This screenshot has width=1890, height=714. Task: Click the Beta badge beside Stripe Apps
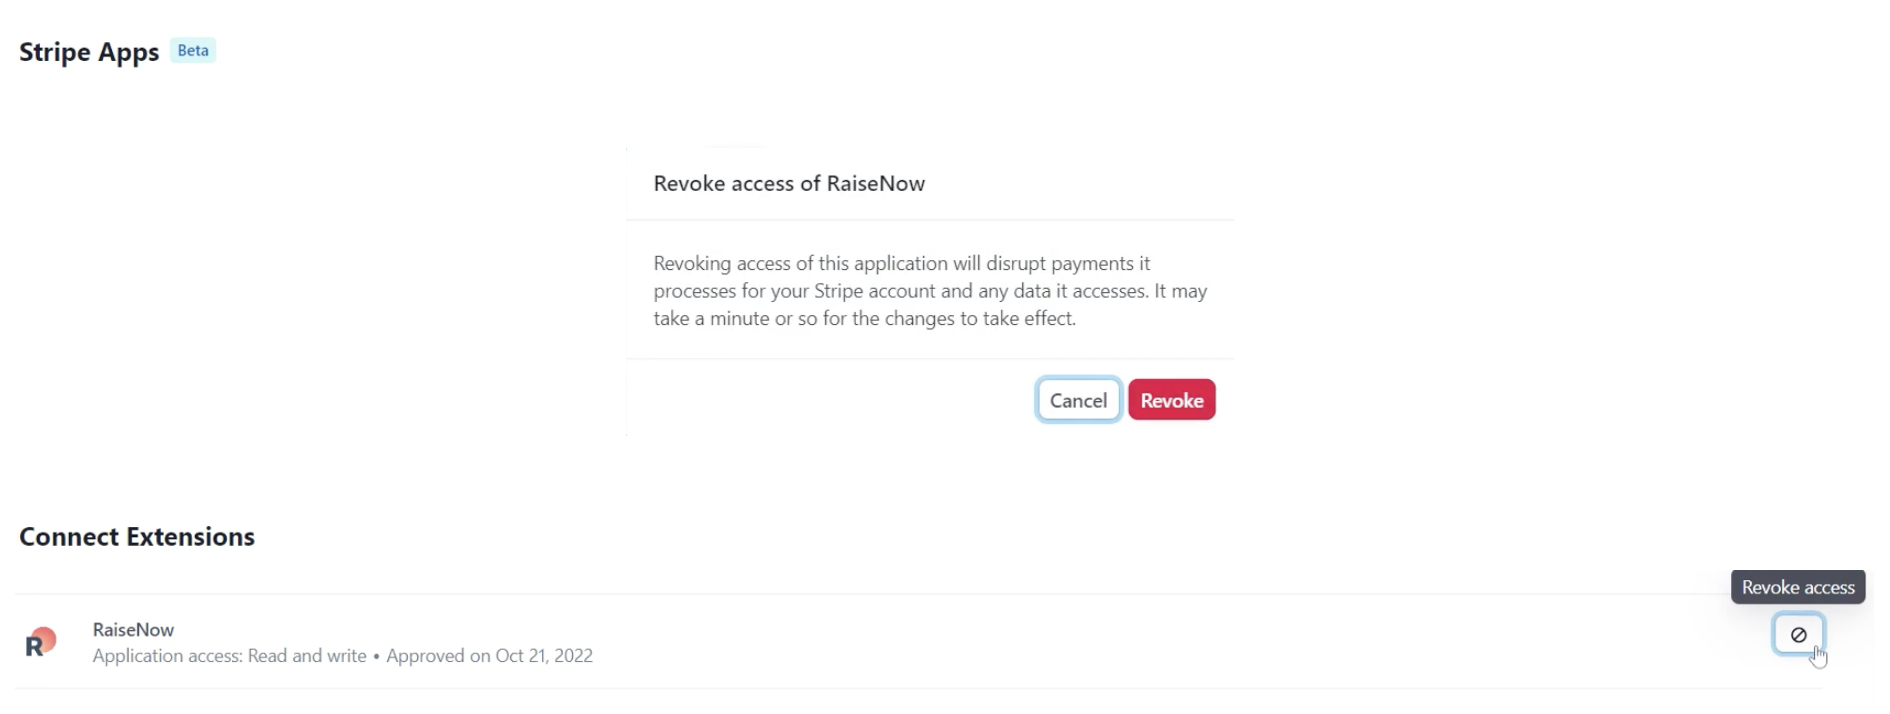(x=193, y=50)
